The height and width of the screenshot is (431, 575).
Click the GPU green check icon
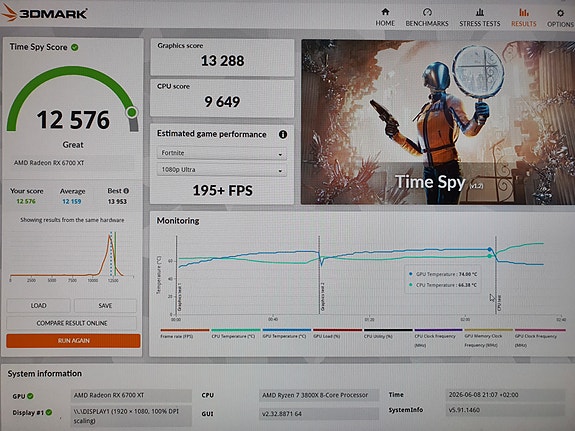(x=30, y=396)
